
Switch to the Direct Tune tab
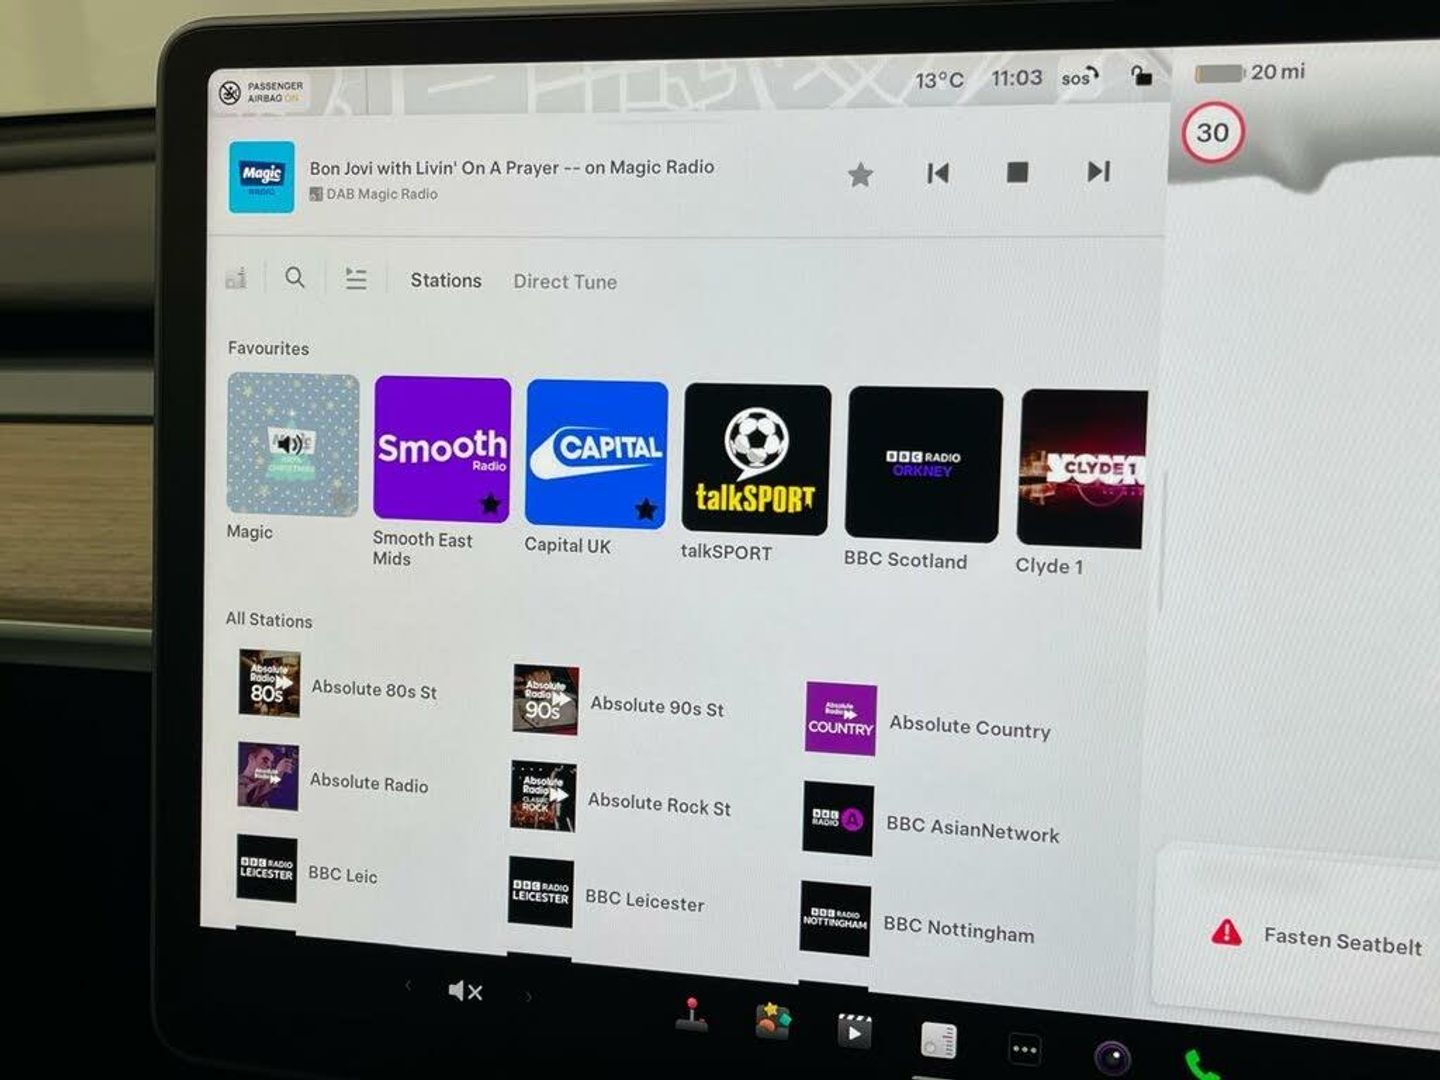[565, 282]
